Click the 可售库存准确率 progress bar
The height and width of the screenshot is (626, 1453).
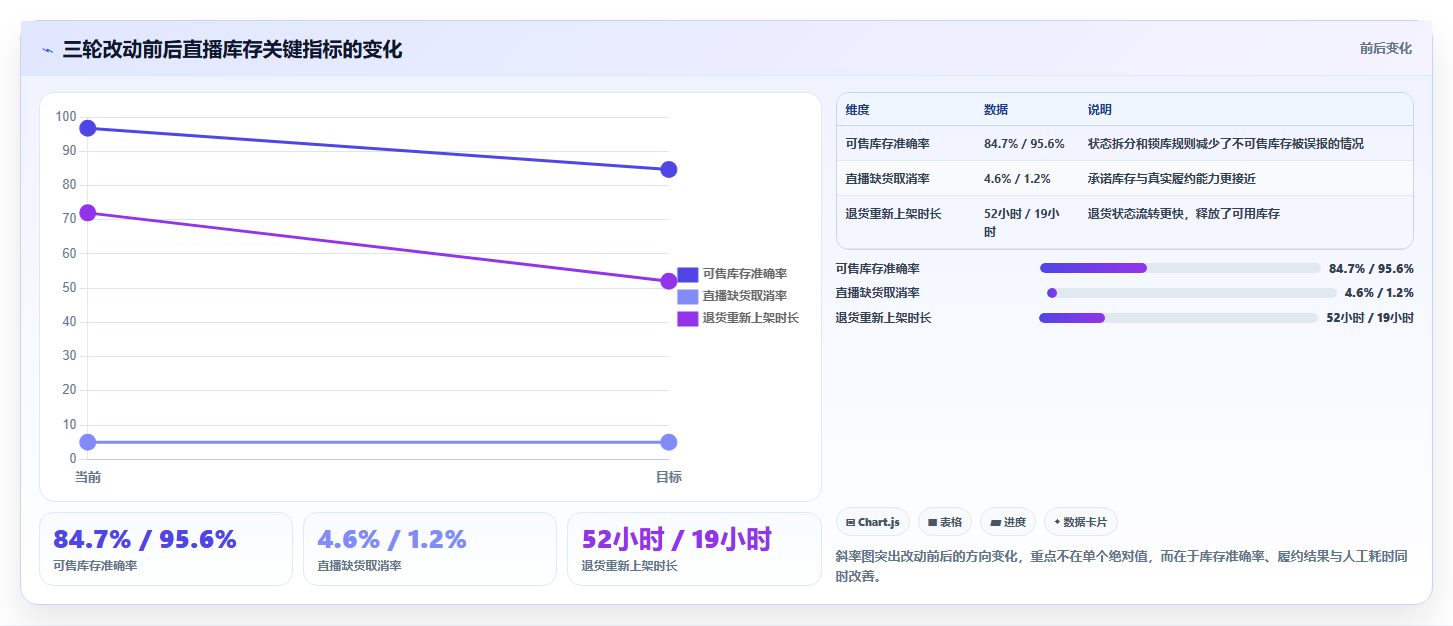(x=1180, y=268)
